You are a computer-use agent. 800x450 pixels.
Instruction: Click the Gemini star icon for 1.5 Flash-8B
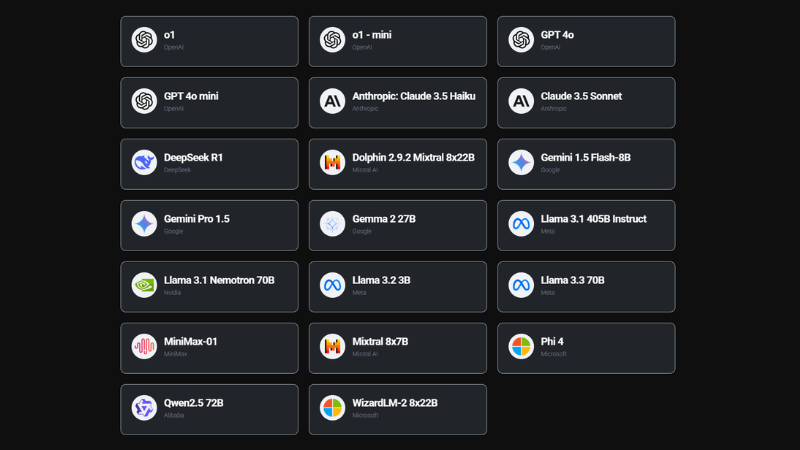521,162
